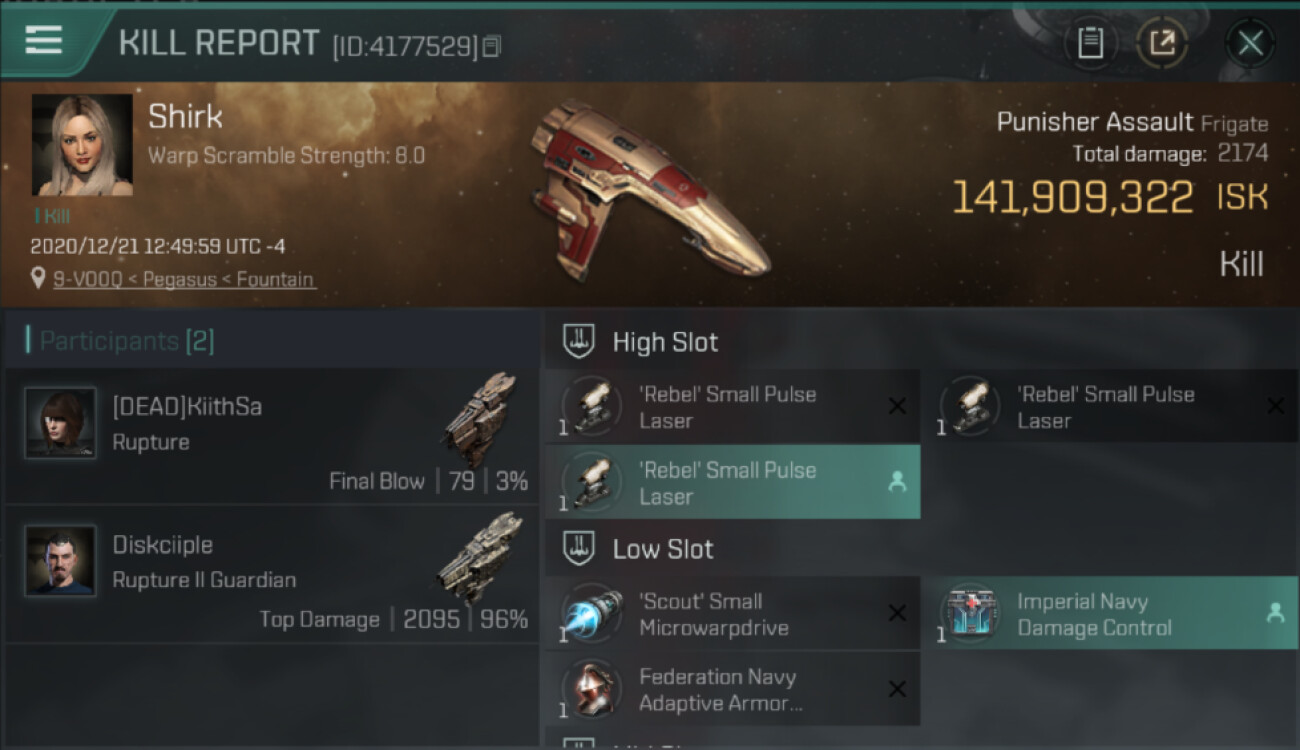Close the kill report window
1300x750 pixels.
[1250, 43]
